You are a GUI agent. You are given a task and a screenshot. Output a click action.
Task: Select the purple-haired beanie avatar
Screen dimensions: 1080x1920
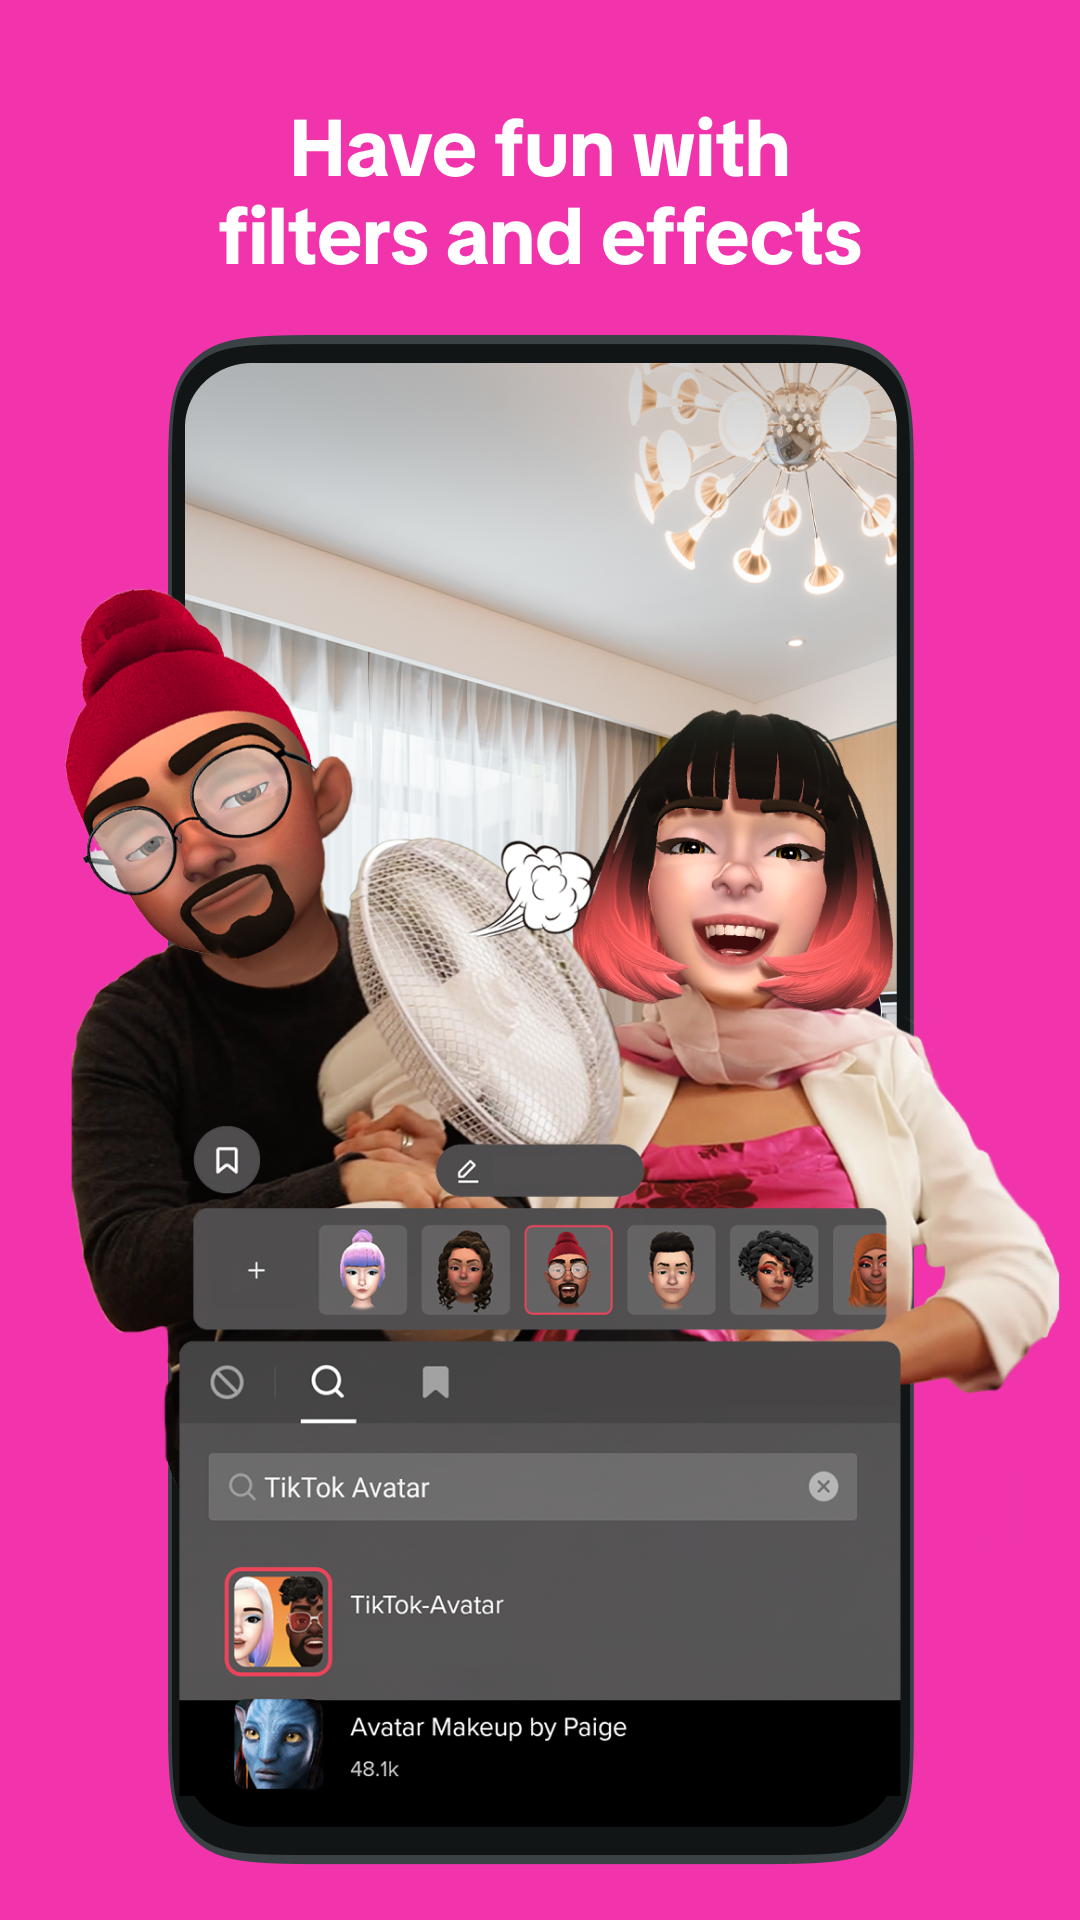pyautogui.click(x=362, y=1270)
